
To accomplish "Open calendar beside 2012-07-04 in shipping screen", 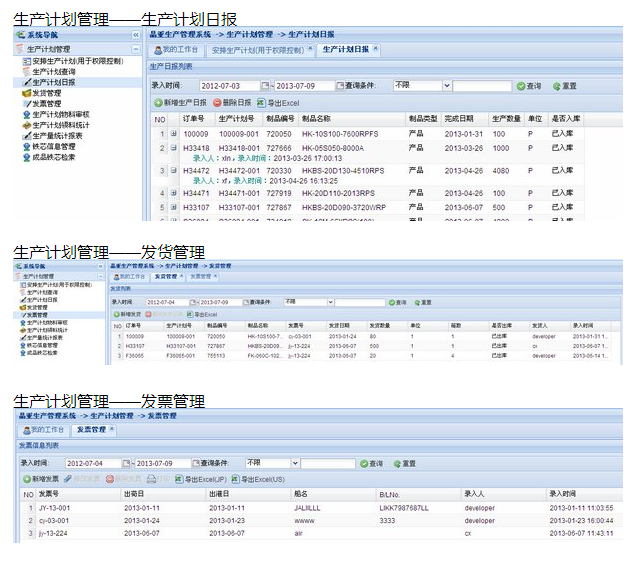I will coord(193,303).
